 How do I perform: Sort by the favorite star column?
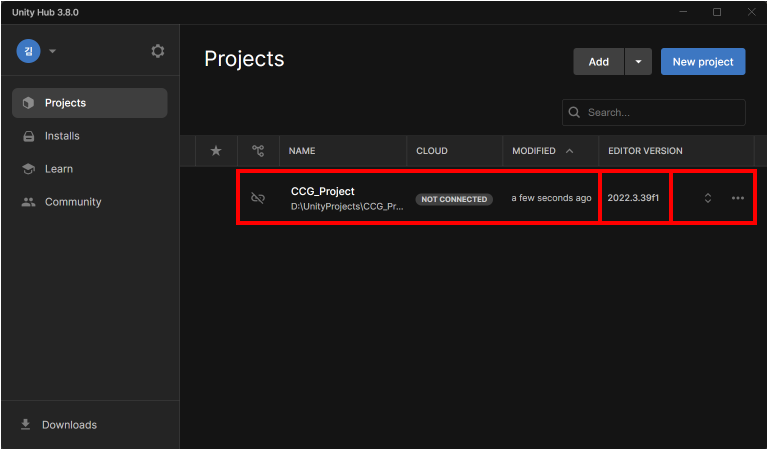(216, 150)
